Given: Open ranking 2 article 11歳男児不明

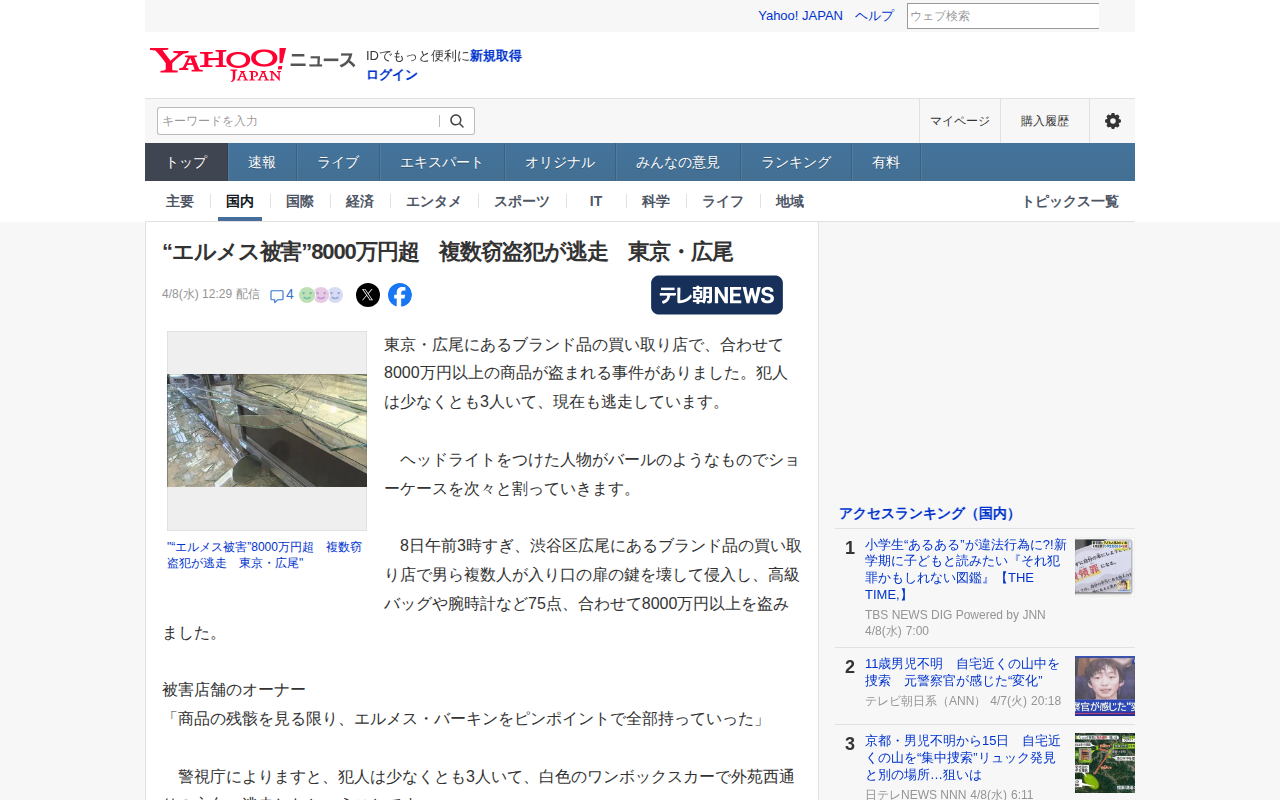Looking at the screenshot, I should click(x=962, y=672).
